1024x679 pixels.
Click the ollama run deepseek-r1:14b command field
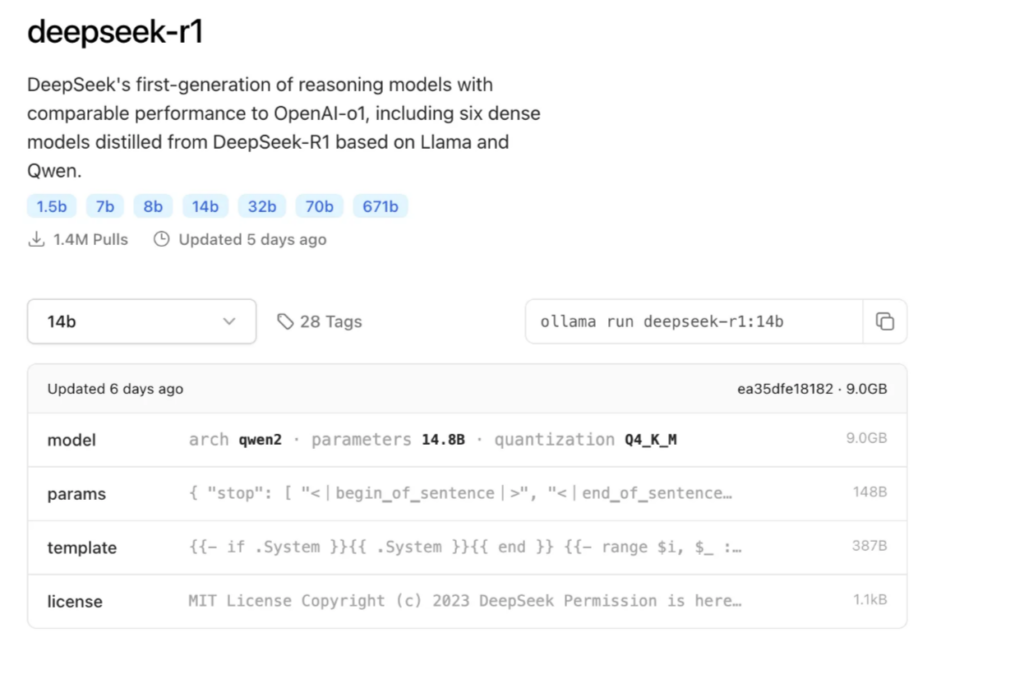pyautogui.click(x=694, y=321)
